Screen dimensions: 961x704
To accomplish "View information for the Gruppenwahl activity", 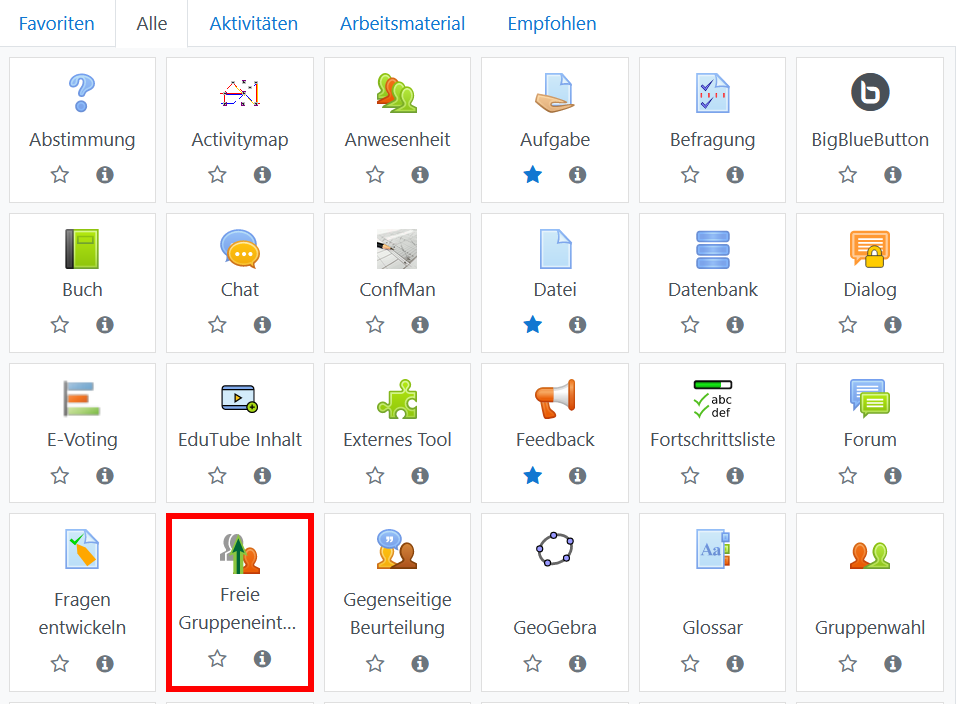I will point(893,663).
